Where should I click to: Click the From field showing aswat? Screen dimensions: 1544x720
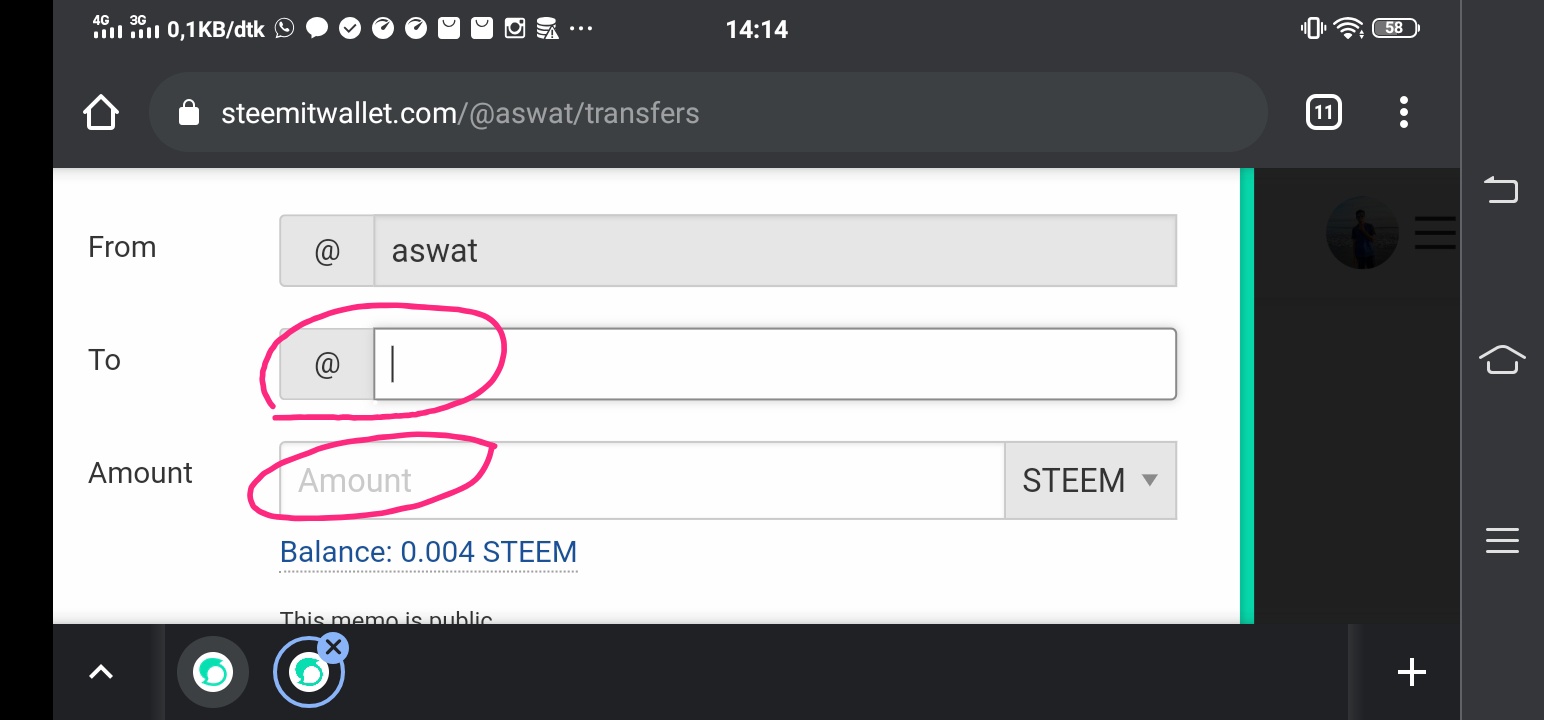point(774,251)
